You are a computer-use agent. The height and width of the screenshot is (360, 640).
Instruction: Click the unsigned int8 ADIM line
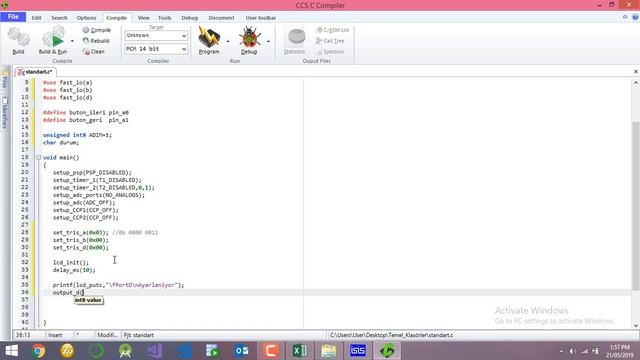pyautogui.click(x=77, y=135)
